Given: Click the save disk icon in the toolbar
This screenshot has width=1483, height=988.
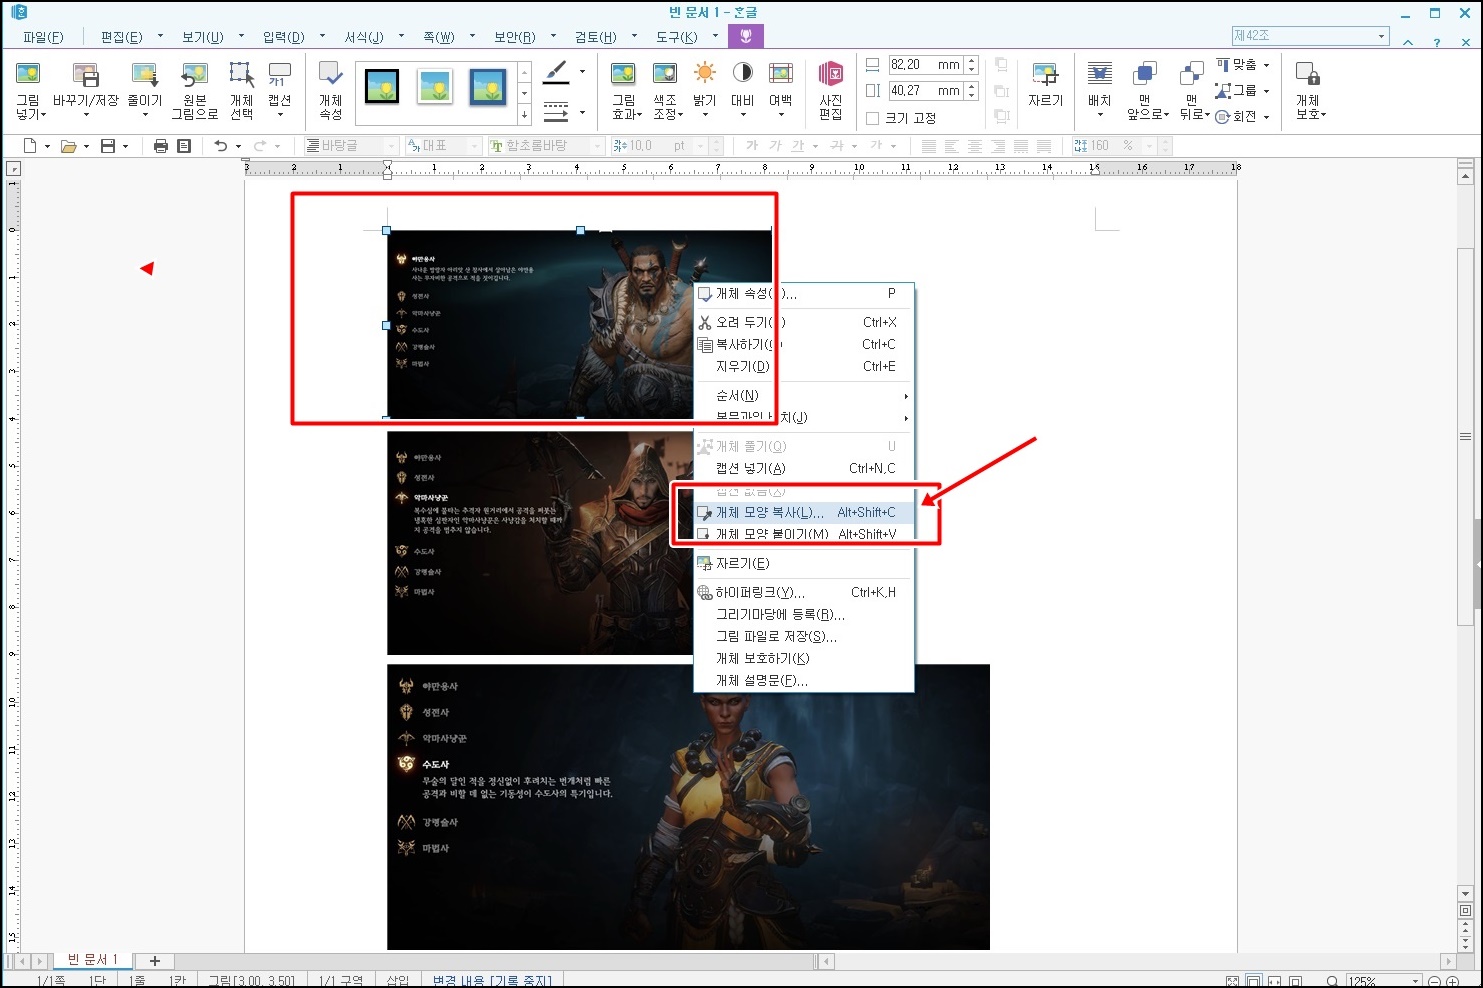Looking at the screenshot, I should tap(108, 146).
